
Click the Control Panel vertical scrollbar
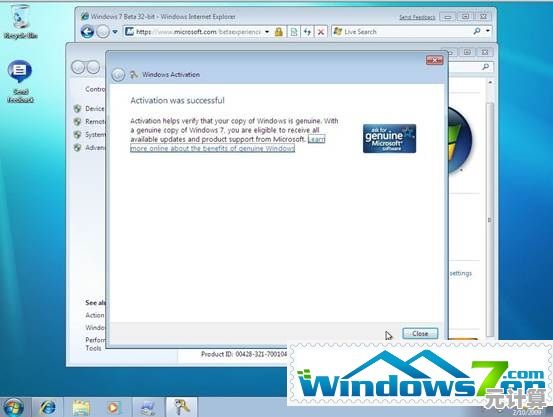click(490, 219)
